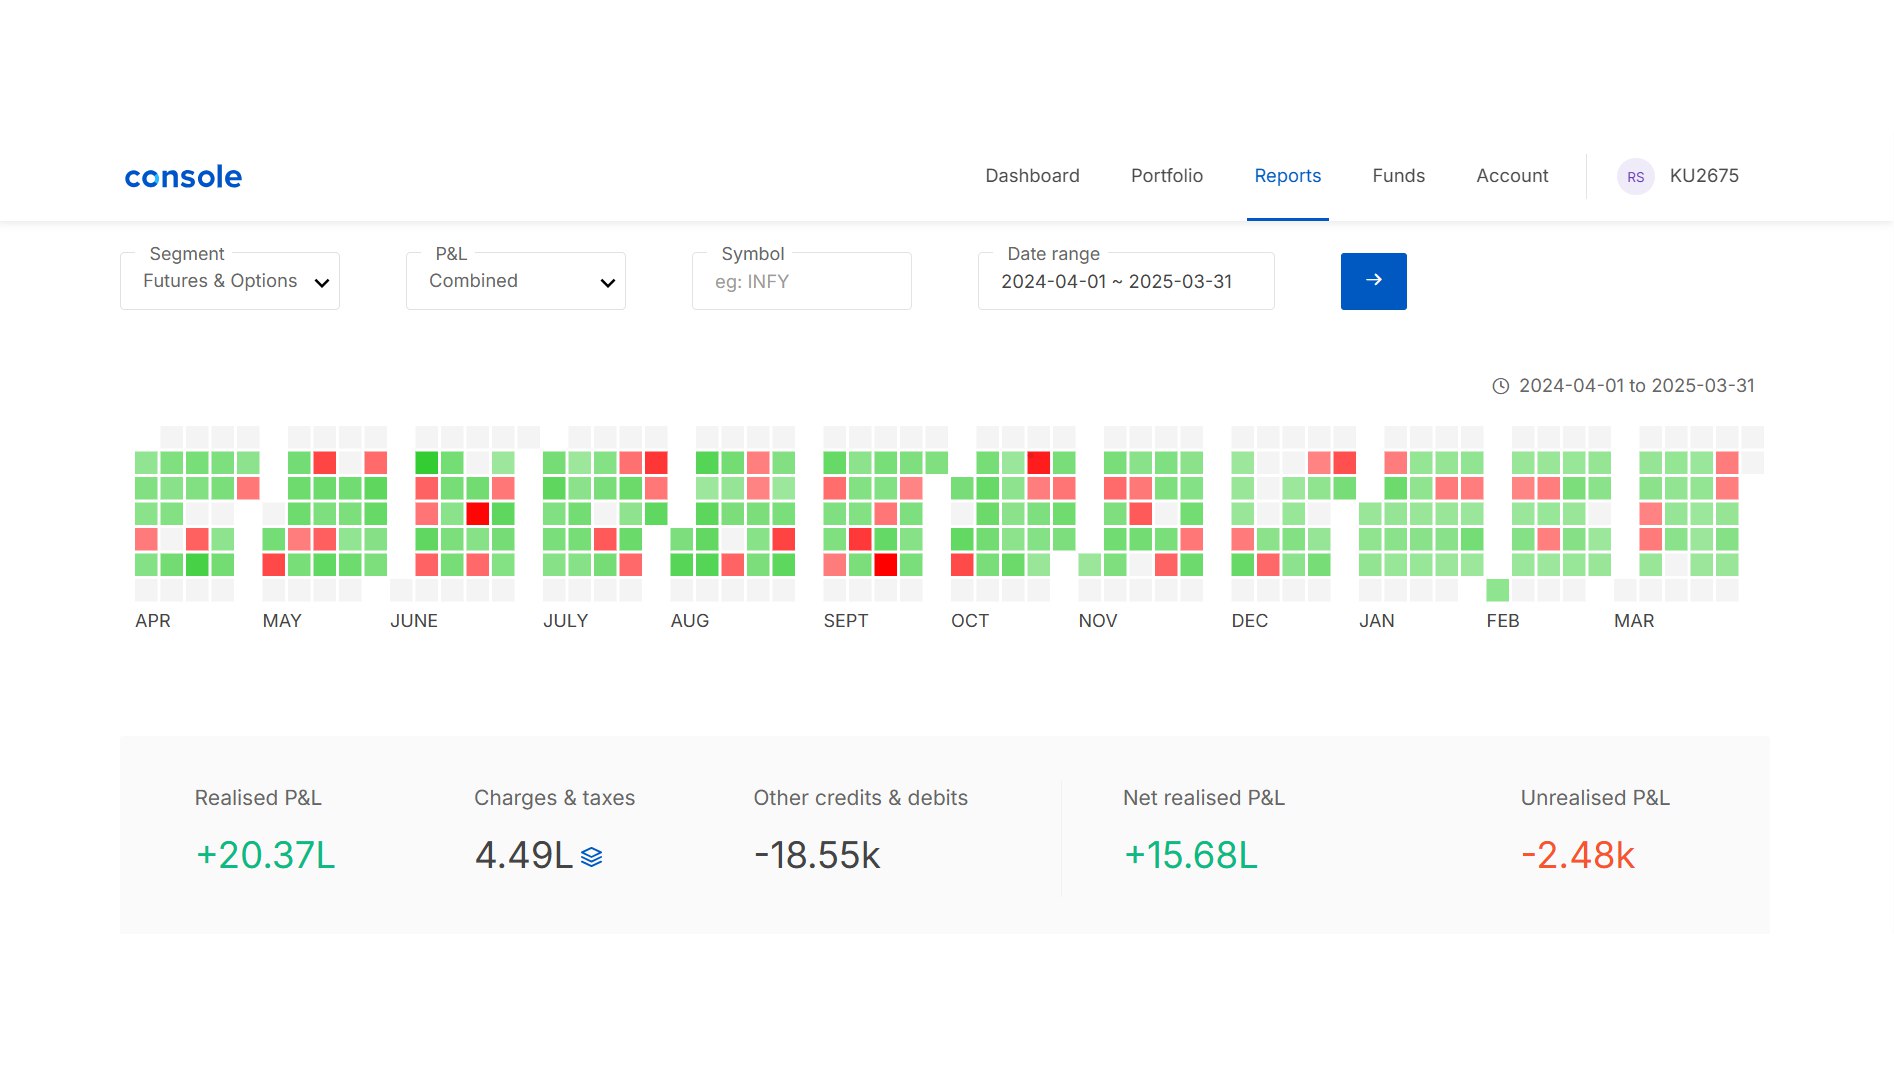The height and width of the screenshot is (1065, 1894).
Task: Select the lone green FEB heatmap cell
Action: 1497,590
